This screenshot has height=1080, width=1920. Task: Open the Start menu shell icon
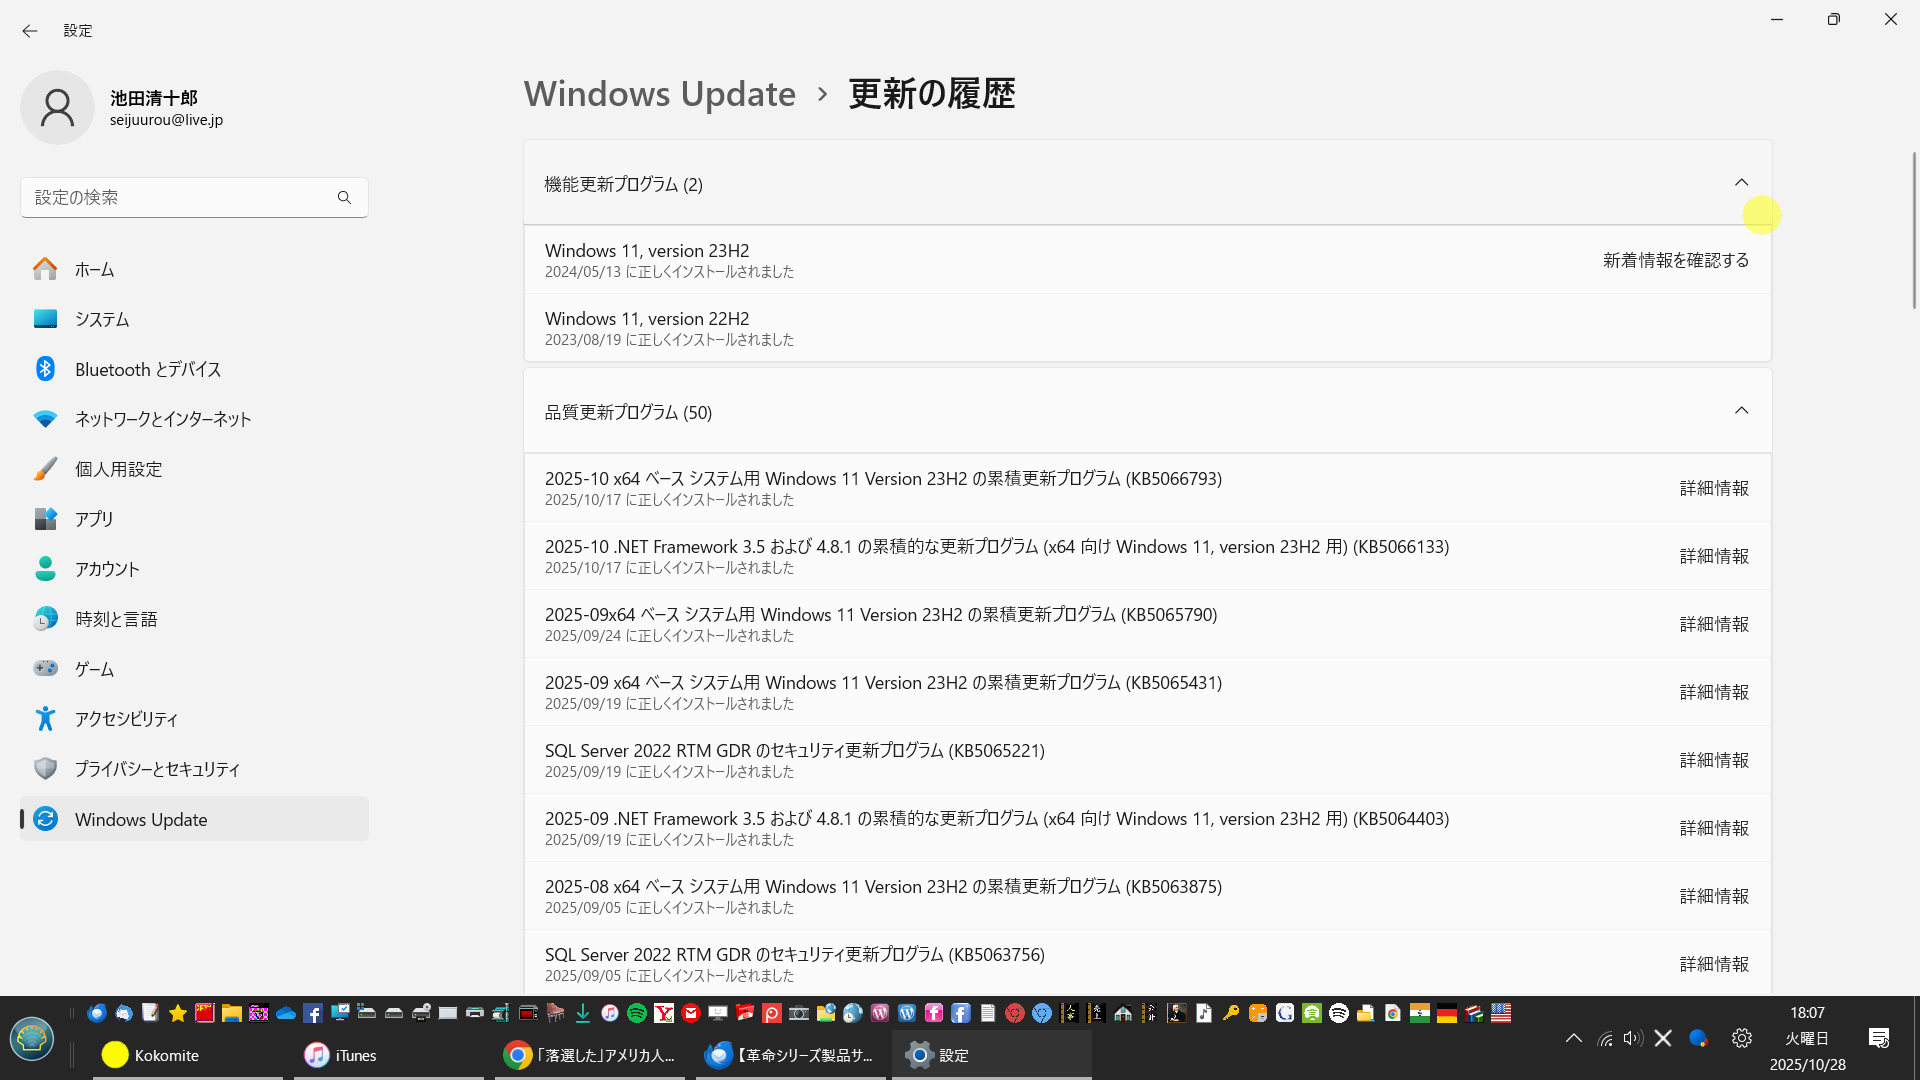pyautogui.click(x=32, y=1039)
